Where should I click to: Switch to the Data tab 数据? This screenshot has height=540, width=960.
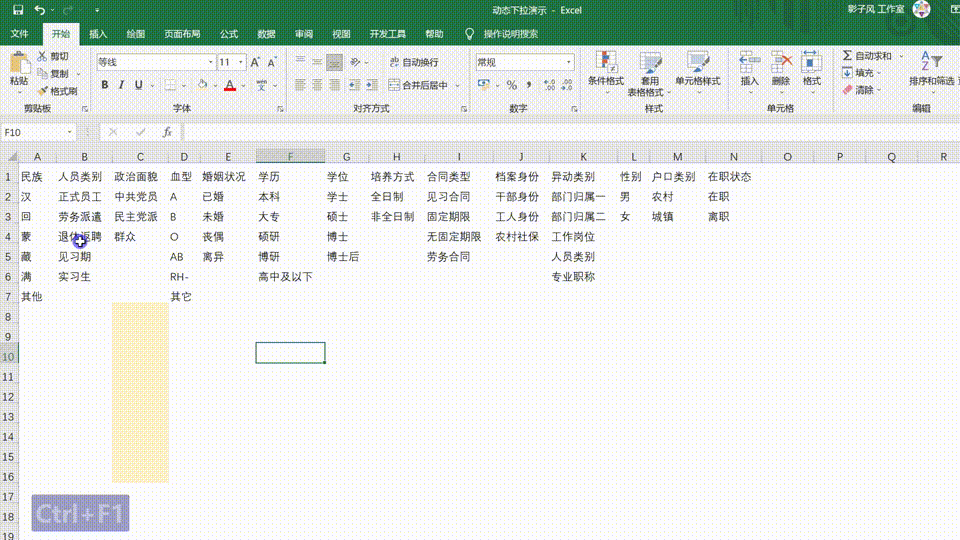[266, 34]
